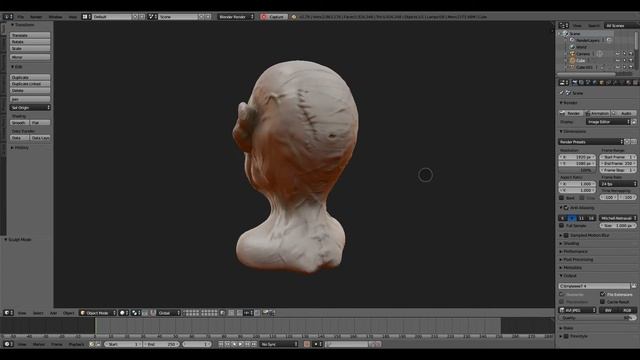Open the Set Origin dropdown
Viewport: 640px width, 360px height.
[30, 107]
